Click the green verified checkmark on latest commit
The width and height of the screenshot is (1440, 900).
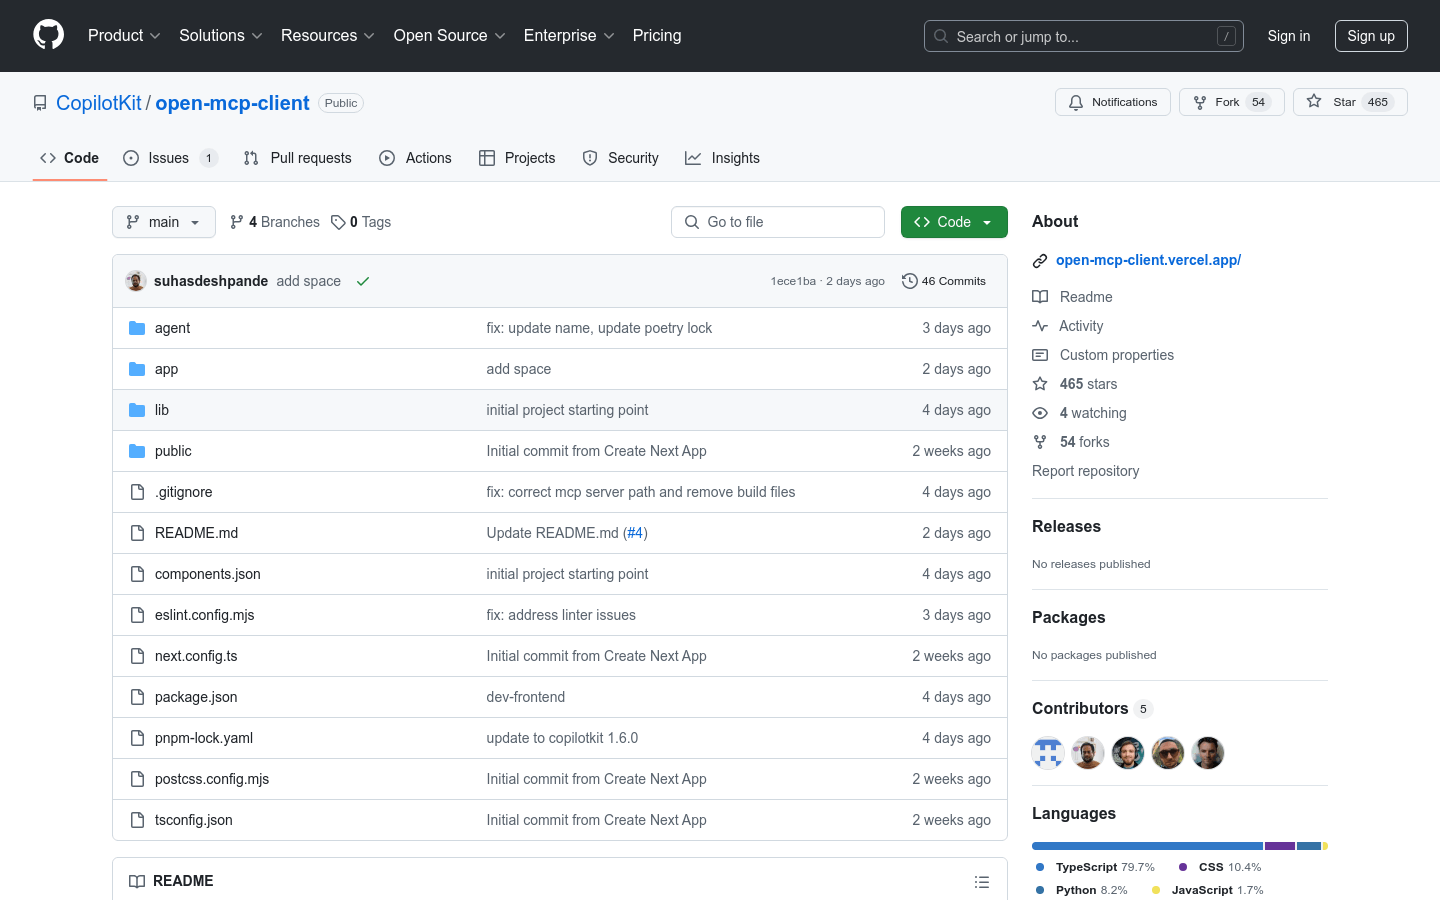point(362,281)
